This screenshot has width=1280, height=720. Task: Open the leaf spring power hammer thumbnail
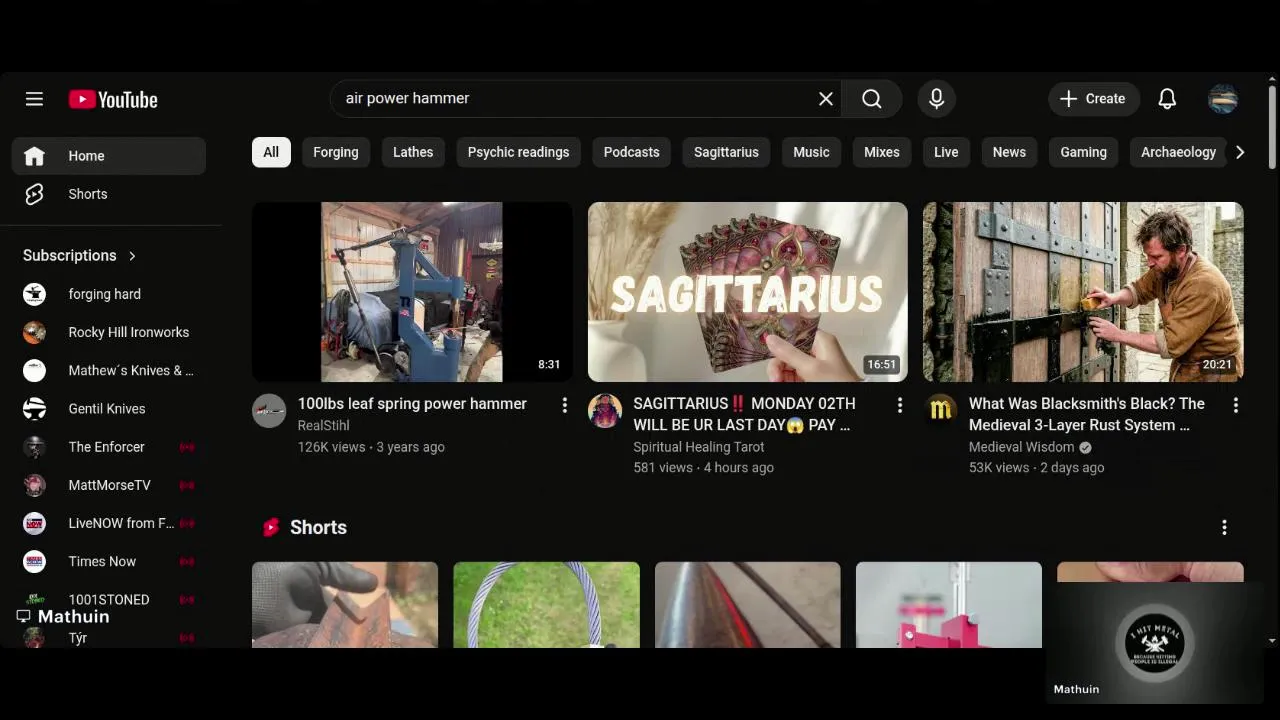click(412, 292)
